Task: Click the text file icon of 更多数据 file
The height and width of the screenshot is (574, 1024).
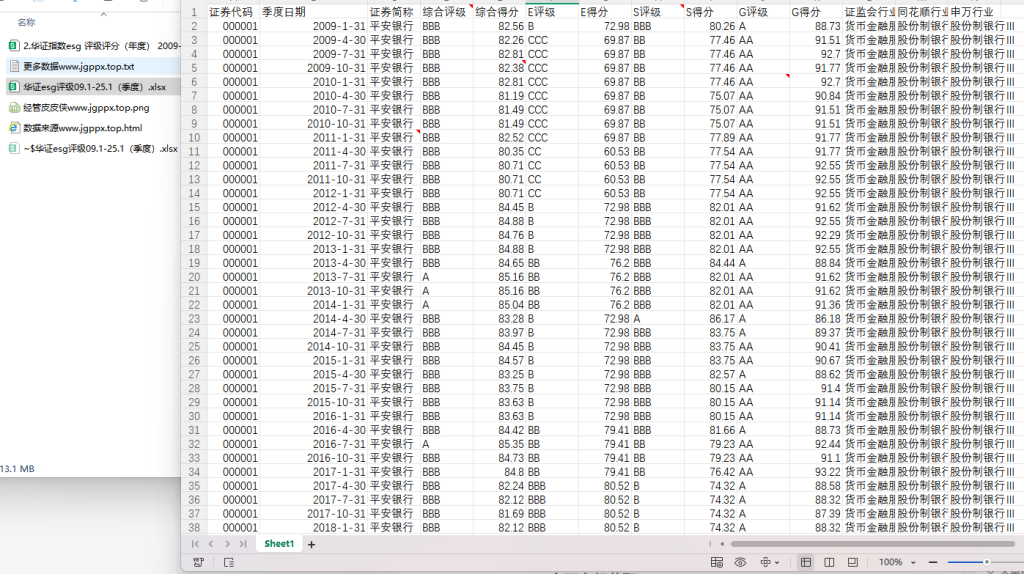Action: click(x=14, y=67)
